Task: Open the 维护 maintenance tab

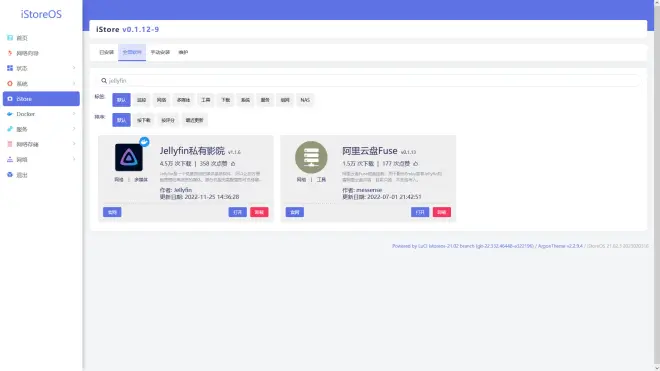Action: click(183, 52)
